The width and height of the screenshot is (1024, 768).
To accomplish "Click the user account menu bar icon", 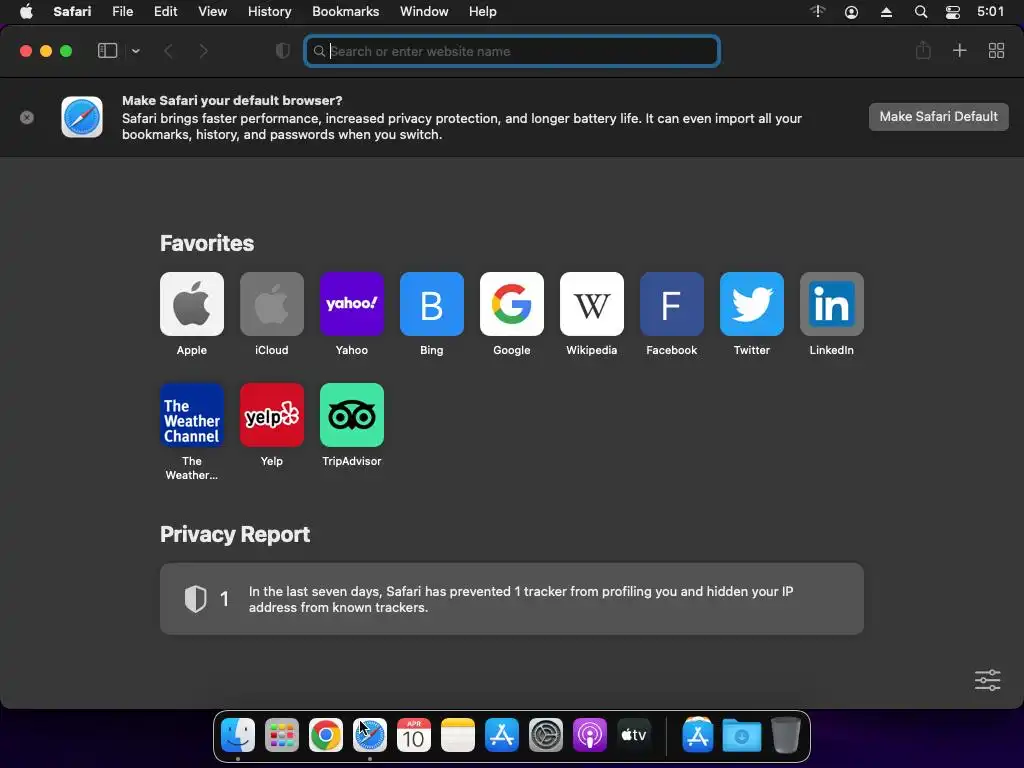I will pos(852,12).
